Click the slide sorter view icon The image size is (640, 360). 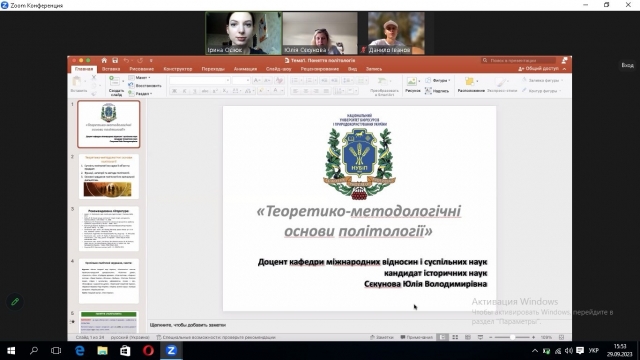pyautogui.click(x=455, y=337)
